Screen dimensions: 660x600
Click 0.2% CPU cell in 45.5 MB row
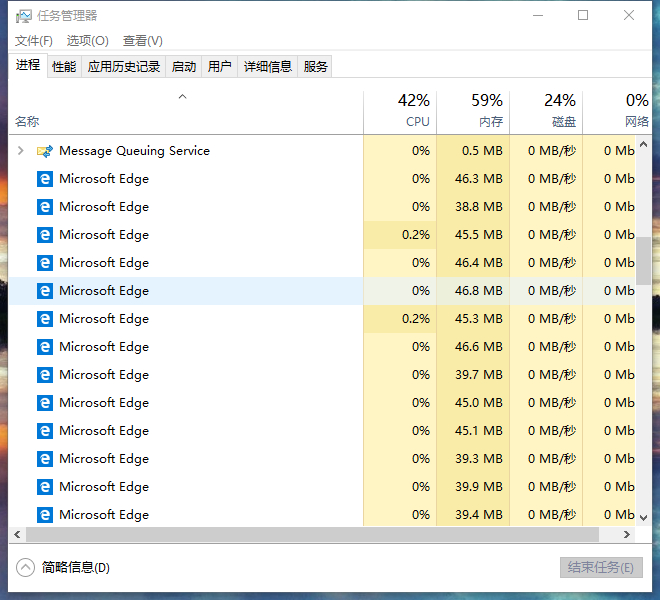click(x=400, y=235)
